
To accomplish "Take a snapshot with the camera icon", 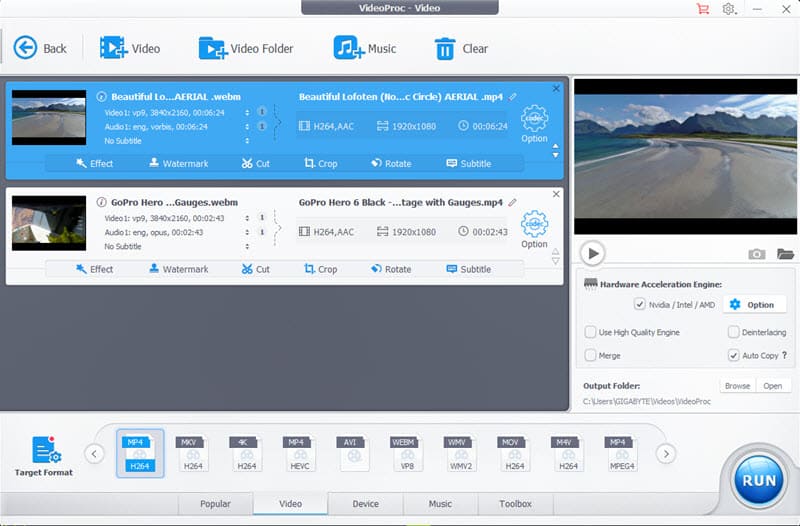I will (757, 254).
